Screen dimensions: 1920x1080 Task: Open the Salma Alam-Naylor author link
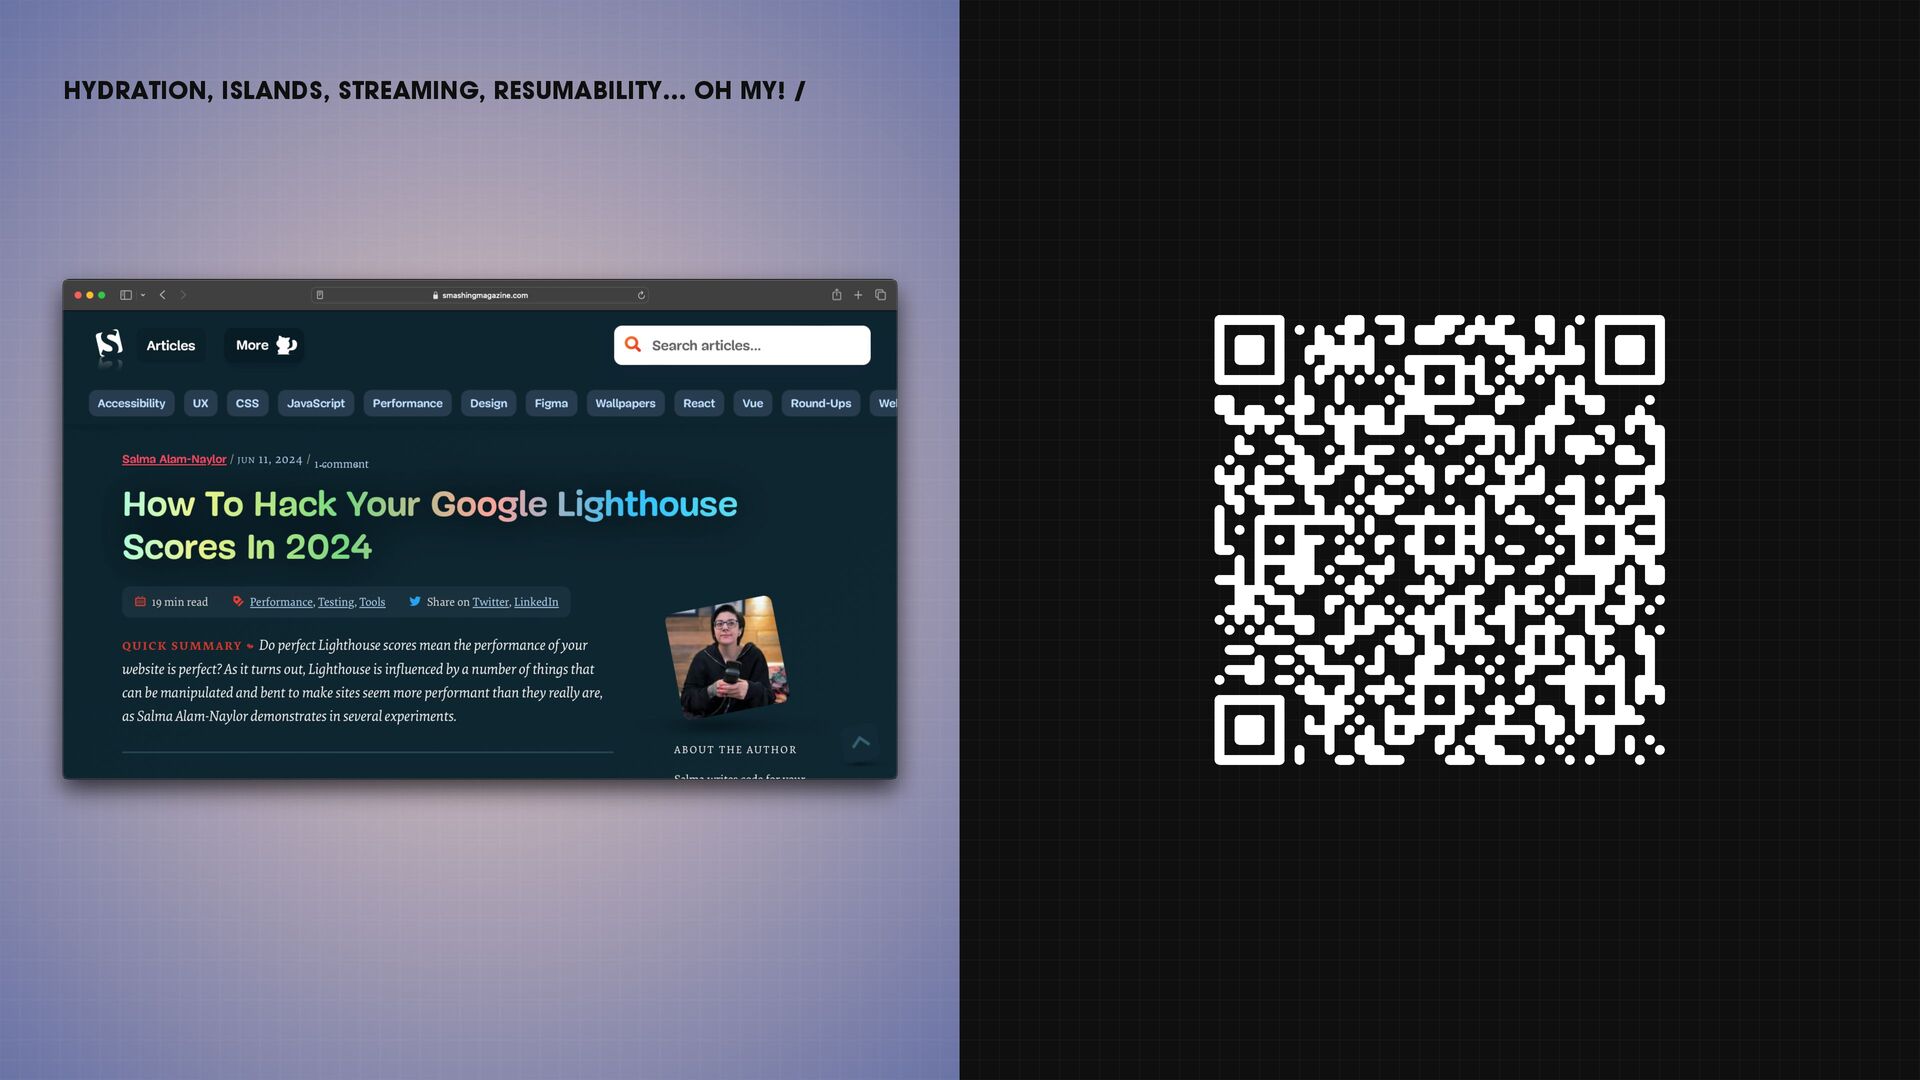[174, 459]
